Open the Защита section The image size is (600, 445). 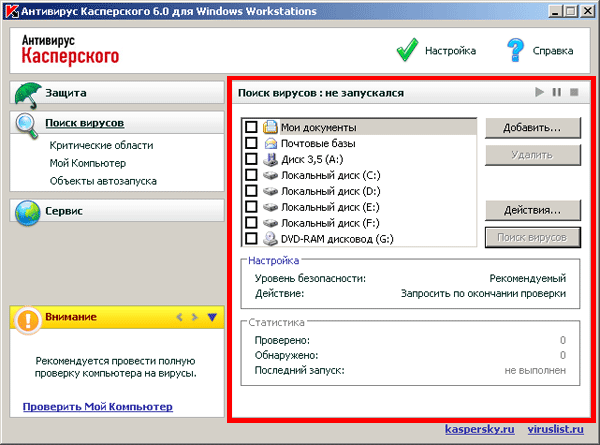(x=117, y=93)
